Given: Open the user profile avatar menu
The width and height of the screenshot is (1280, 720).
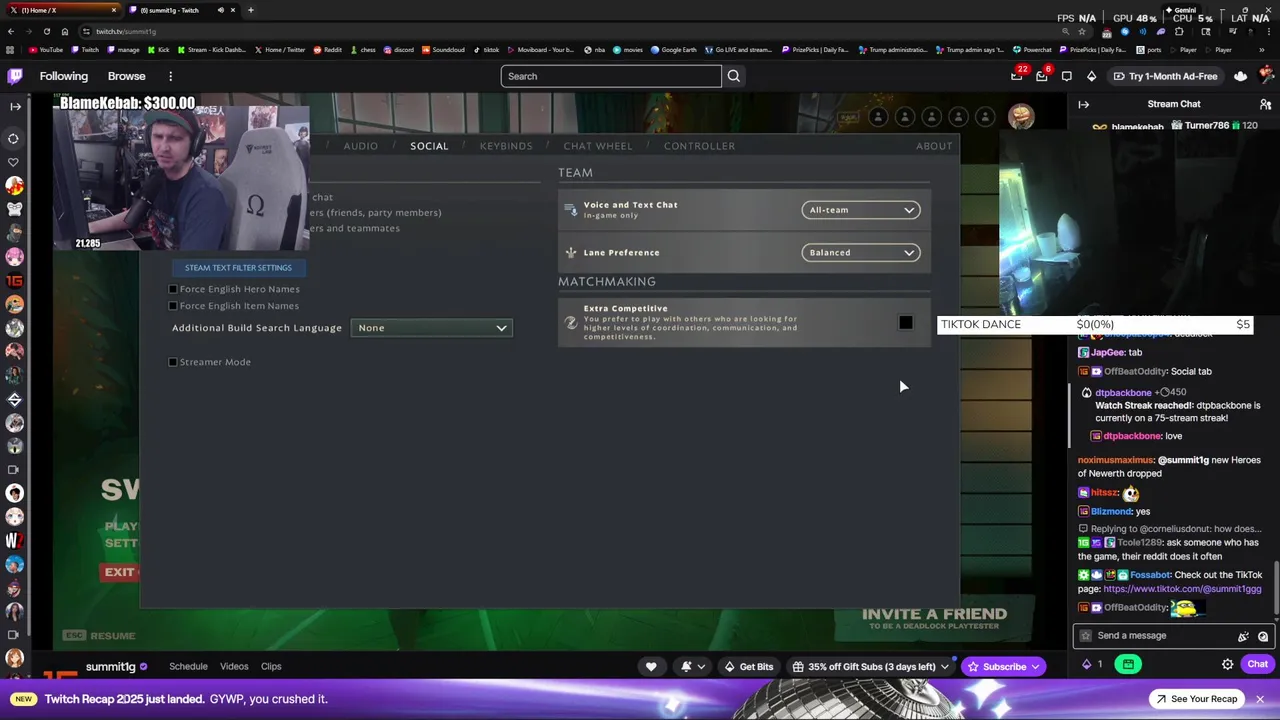Looking at the screenshot, I should click(1267, 76).
